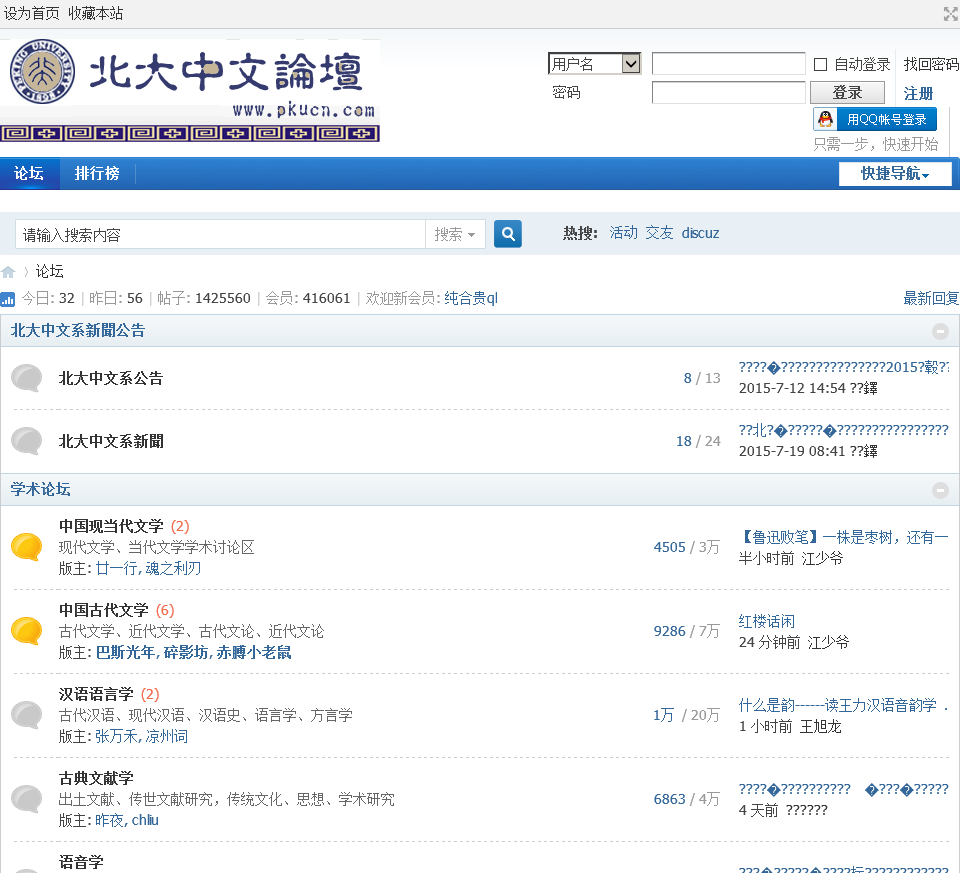This screenshot has height=873, width=960.
Task: Click the 找回密码 link
Action: pyautogui.click(x=931, y=64)
